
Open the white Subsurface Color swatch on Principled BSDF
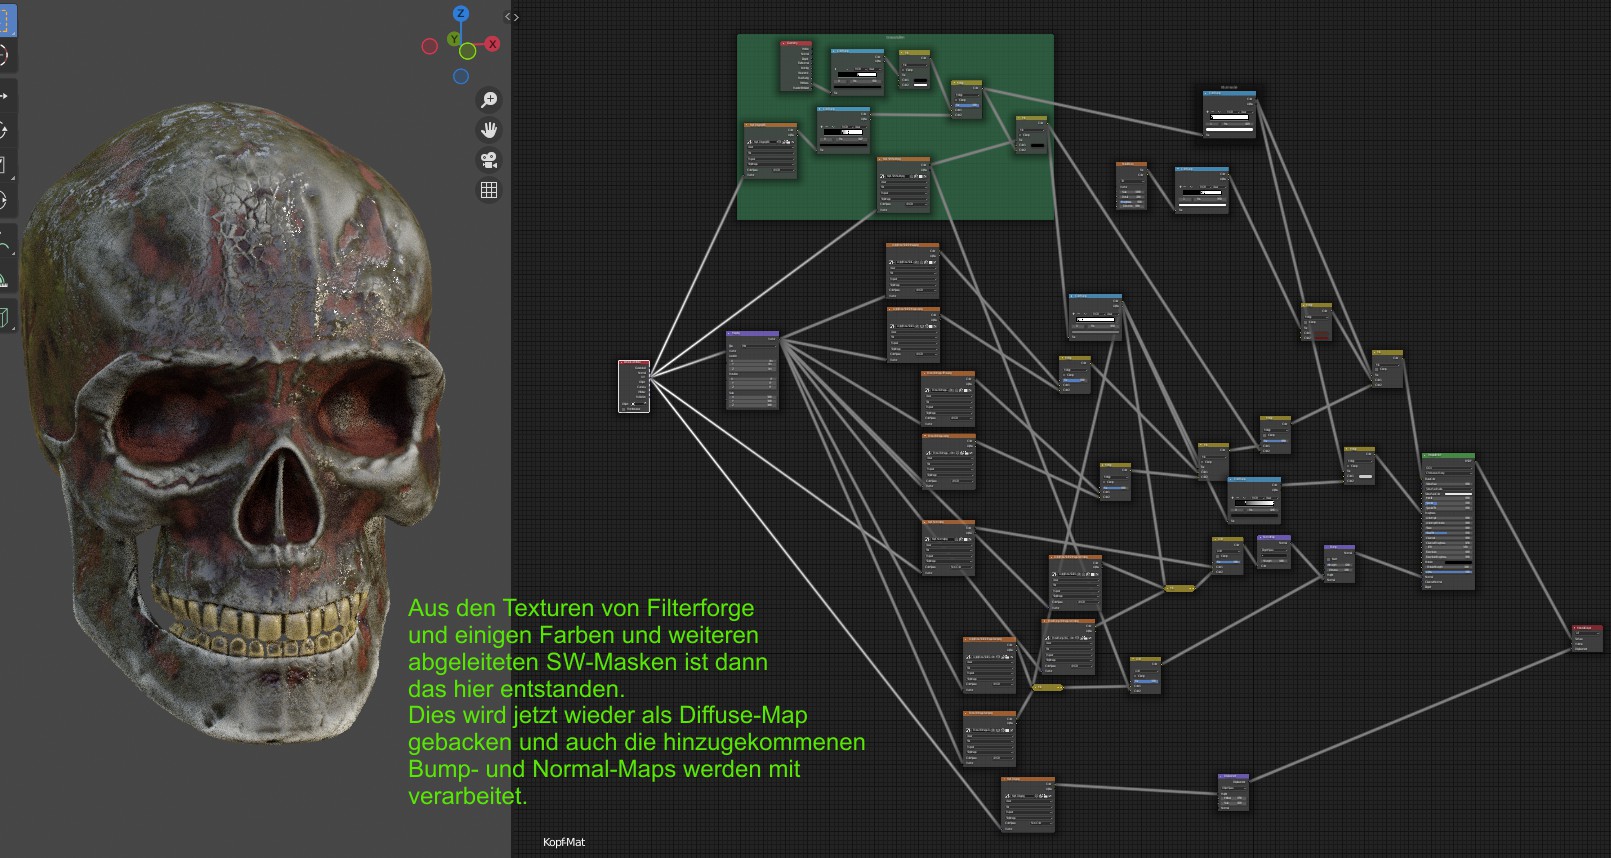pyautogui.click(x=1459, y=494)
